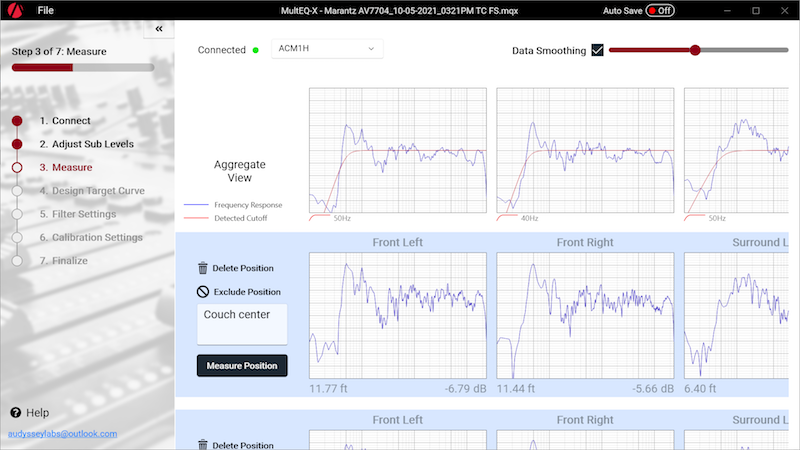Click the step progress bar
The height and width of the screenshot is (450, 800).
(x=83, y=67)
